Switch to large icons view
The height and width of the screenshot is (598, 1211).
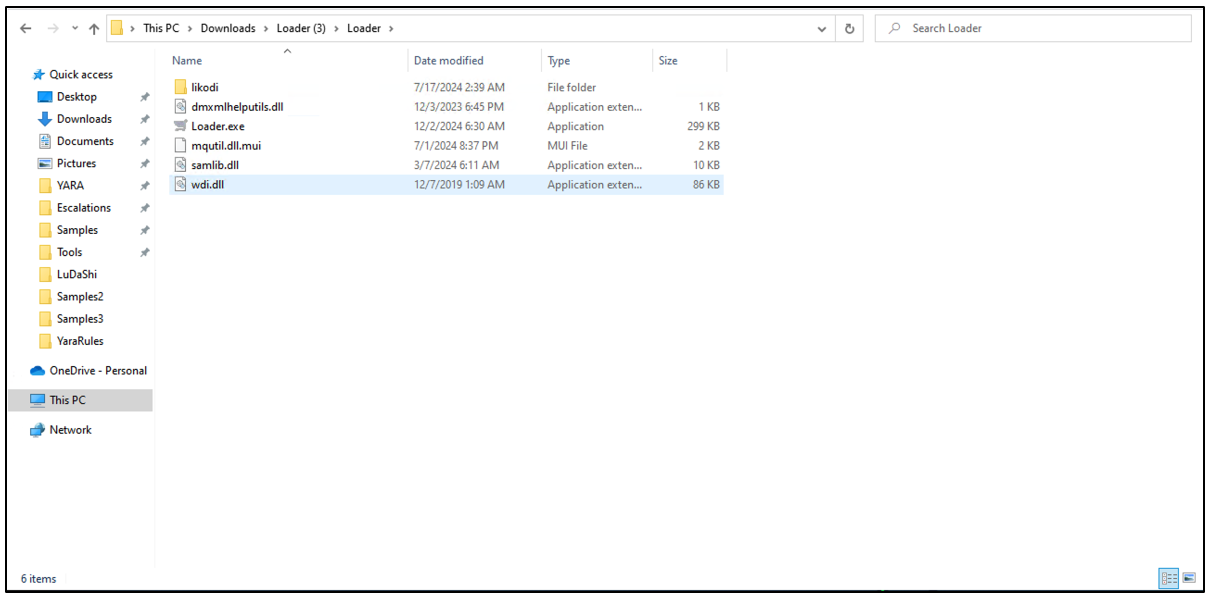pos(1189,578)
